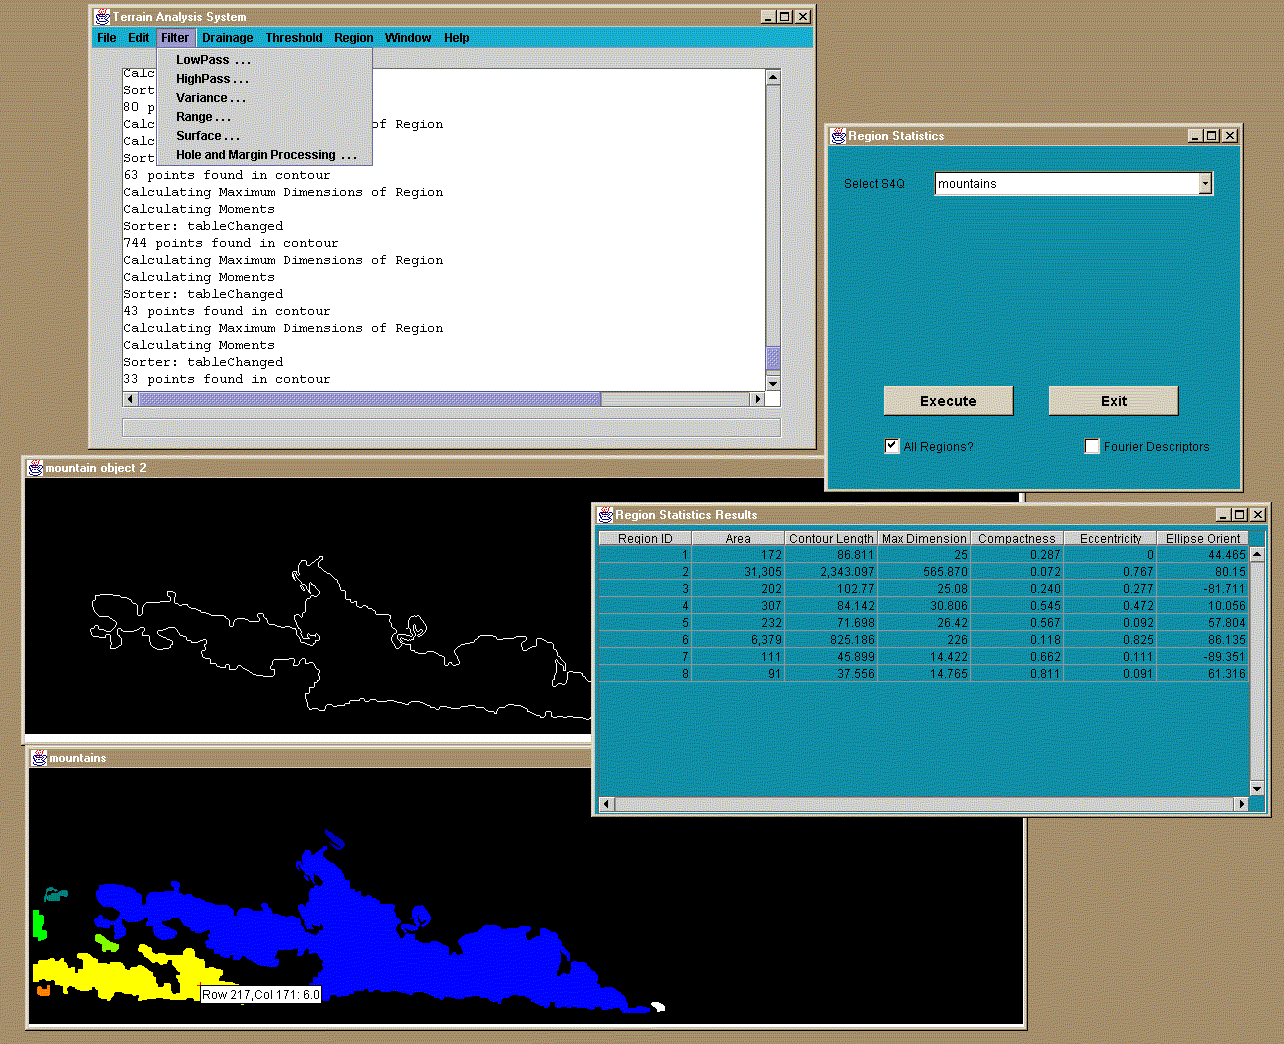Click the results table scroll-right arrow
This screenshot has height=1044, width=1284.
point(1242,804)
